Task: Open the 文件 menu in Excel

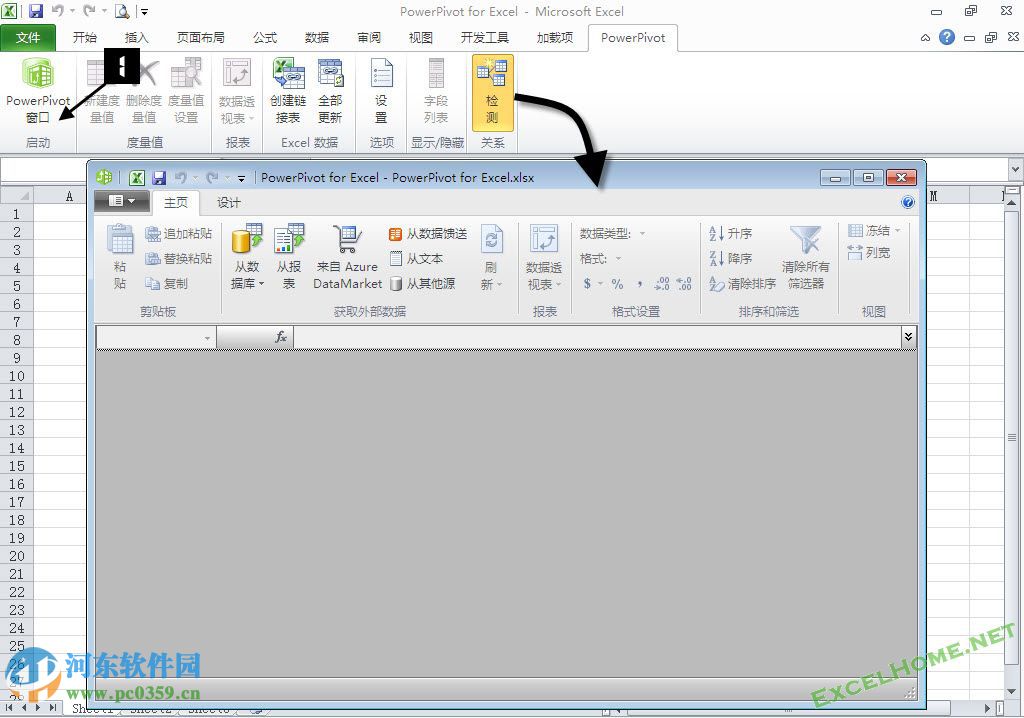Action: point(29,37)
